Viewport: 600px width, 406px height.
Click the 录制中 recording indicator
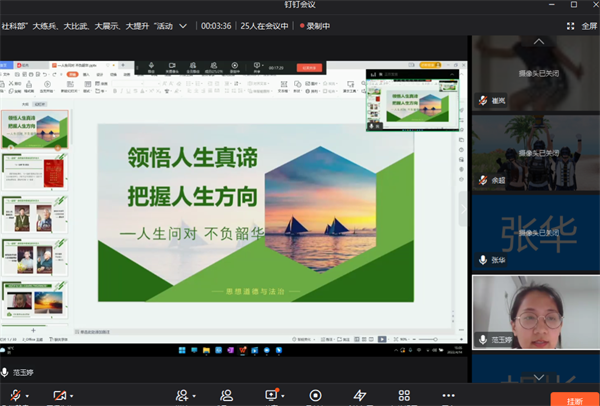[x=315, y=26]
